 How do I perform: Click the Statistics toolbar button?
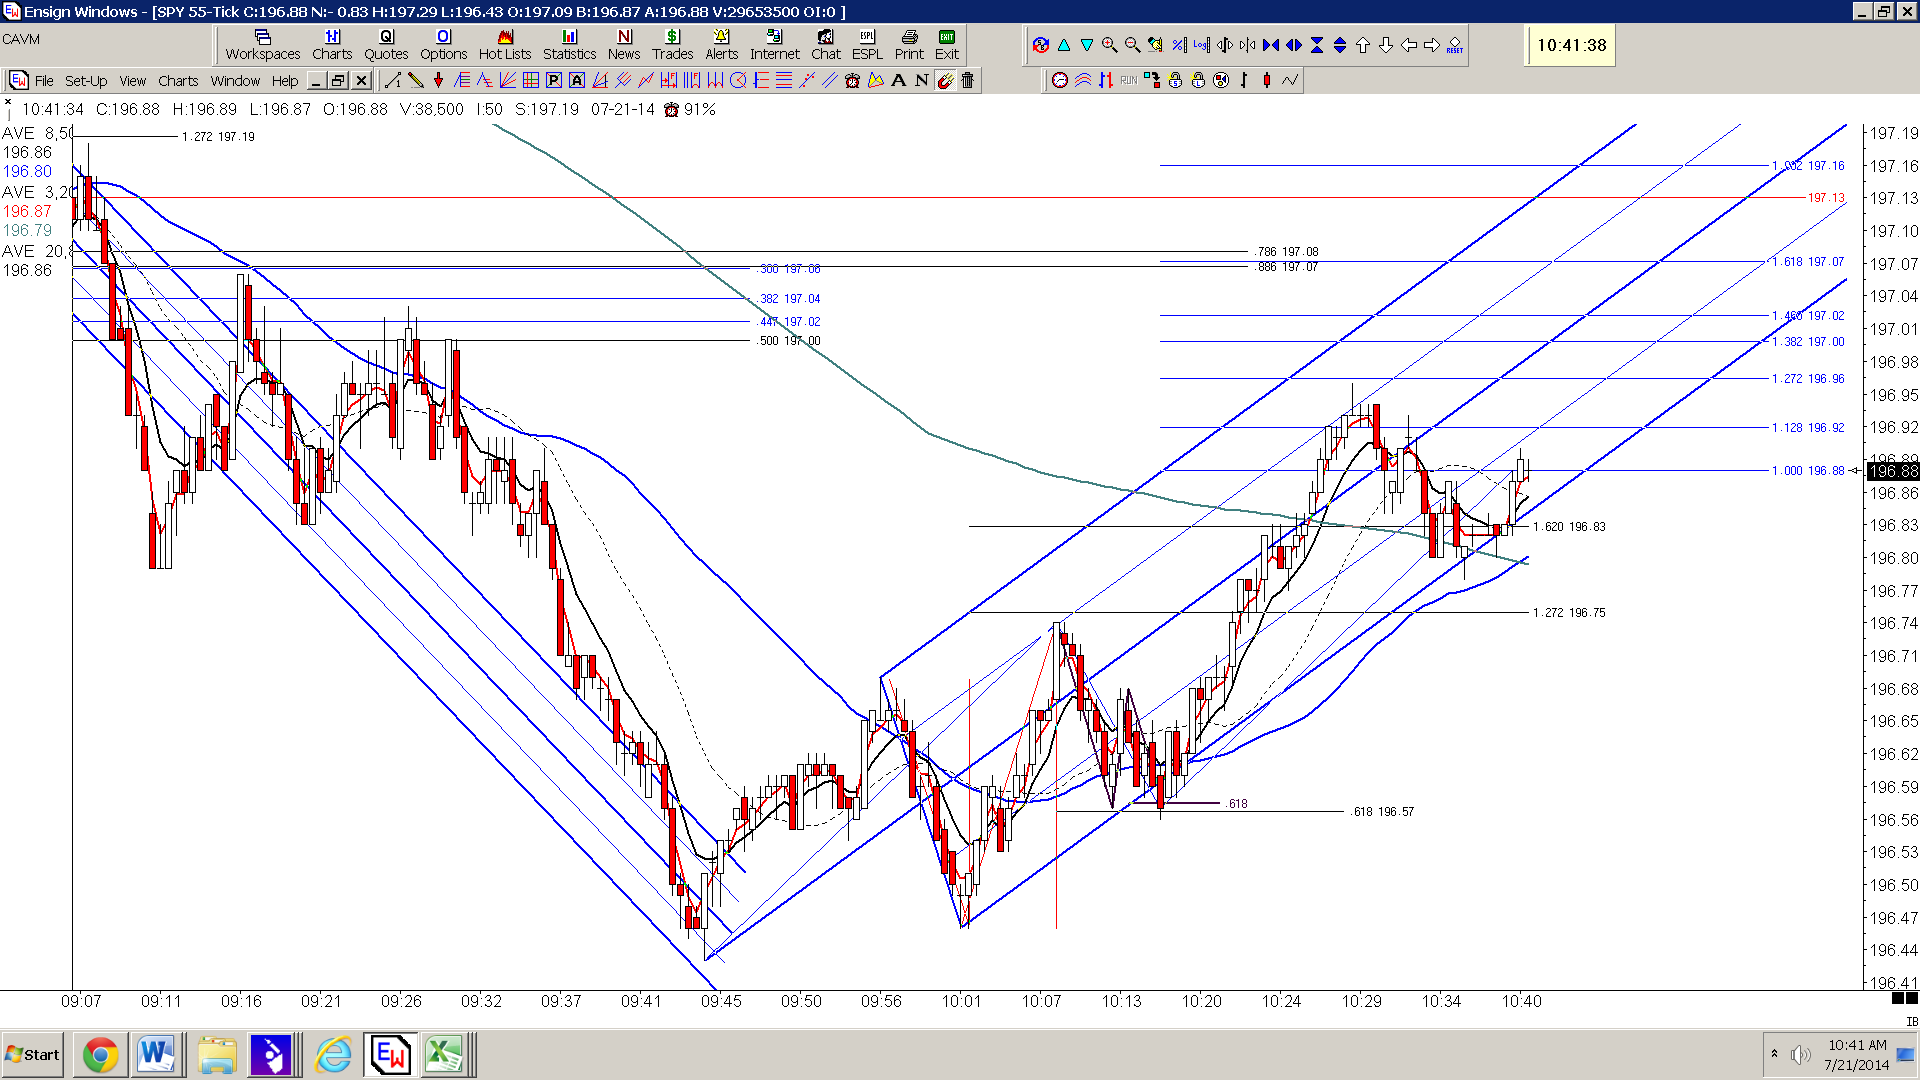coord(569,45)
